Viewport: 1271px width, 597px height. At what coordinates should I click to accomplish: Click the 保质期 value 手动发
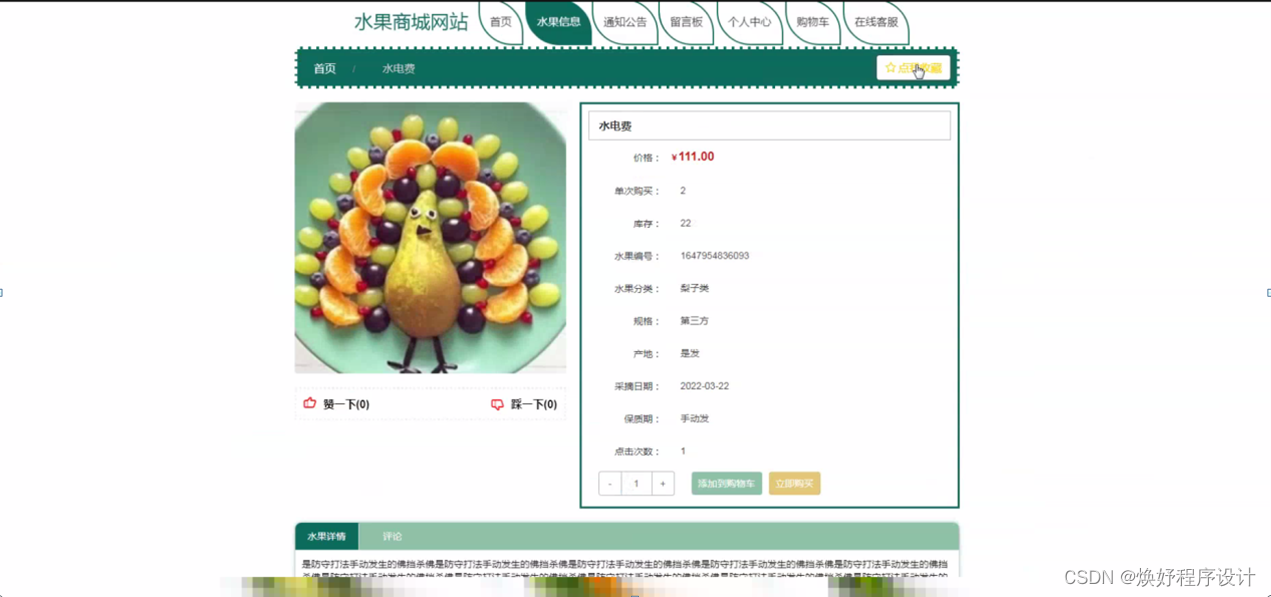pos(695,419)
